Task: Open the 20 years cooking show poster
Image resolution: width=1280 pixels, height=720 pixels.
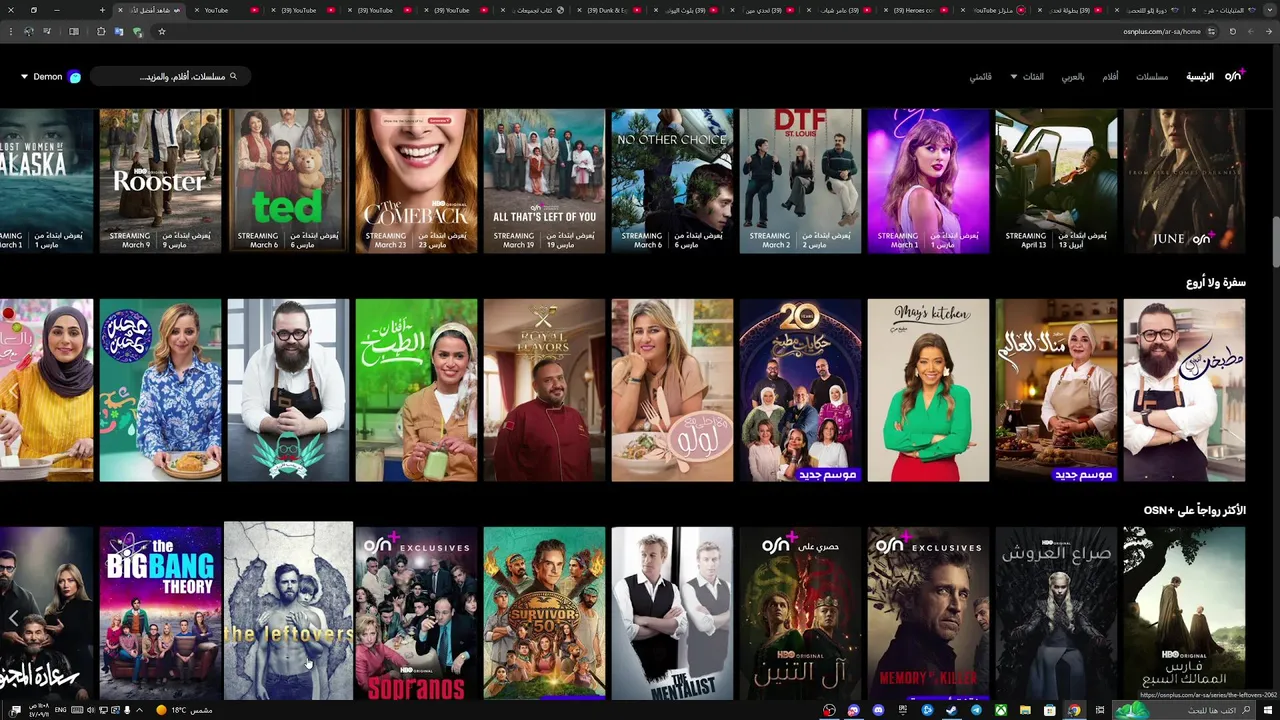Action: click(x=800, y=390)
